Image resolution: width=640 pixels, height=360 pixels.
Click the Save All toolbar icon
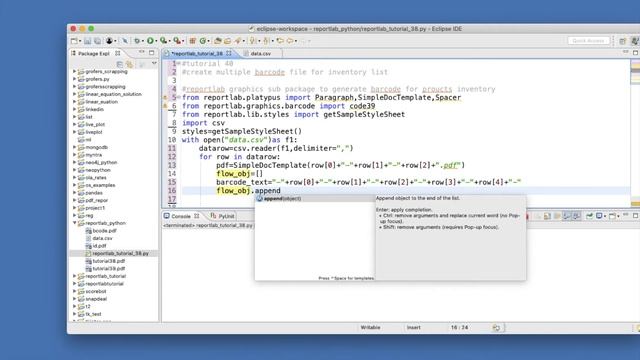coord(98,41)
